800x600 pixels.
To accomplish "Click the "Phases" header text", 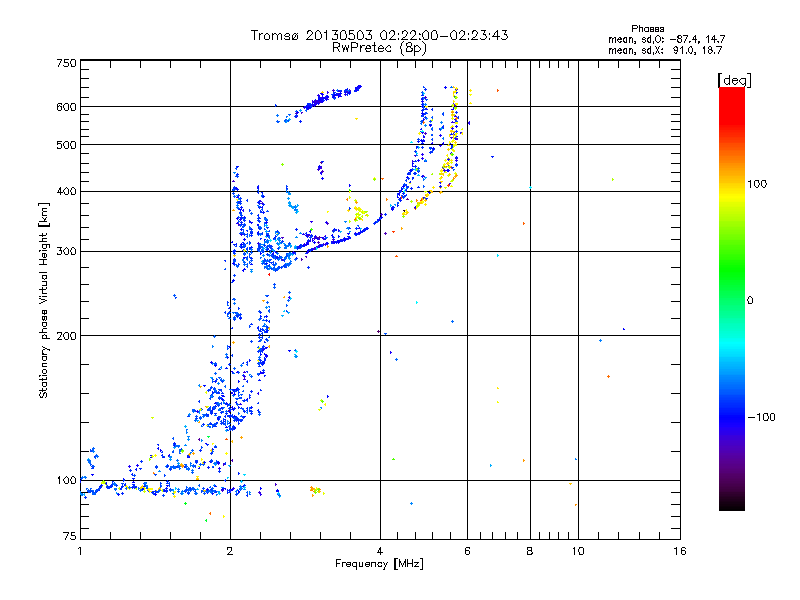I will coord(647,29).
